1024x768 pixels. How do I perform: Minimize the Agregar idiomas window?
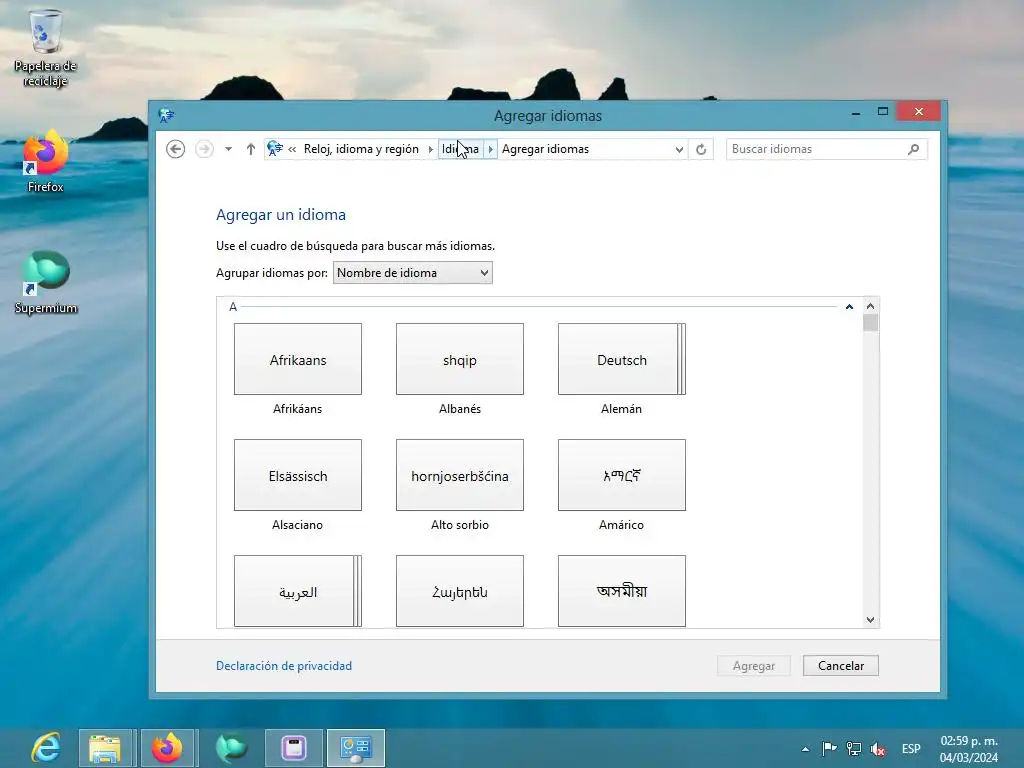coord(856,114)
